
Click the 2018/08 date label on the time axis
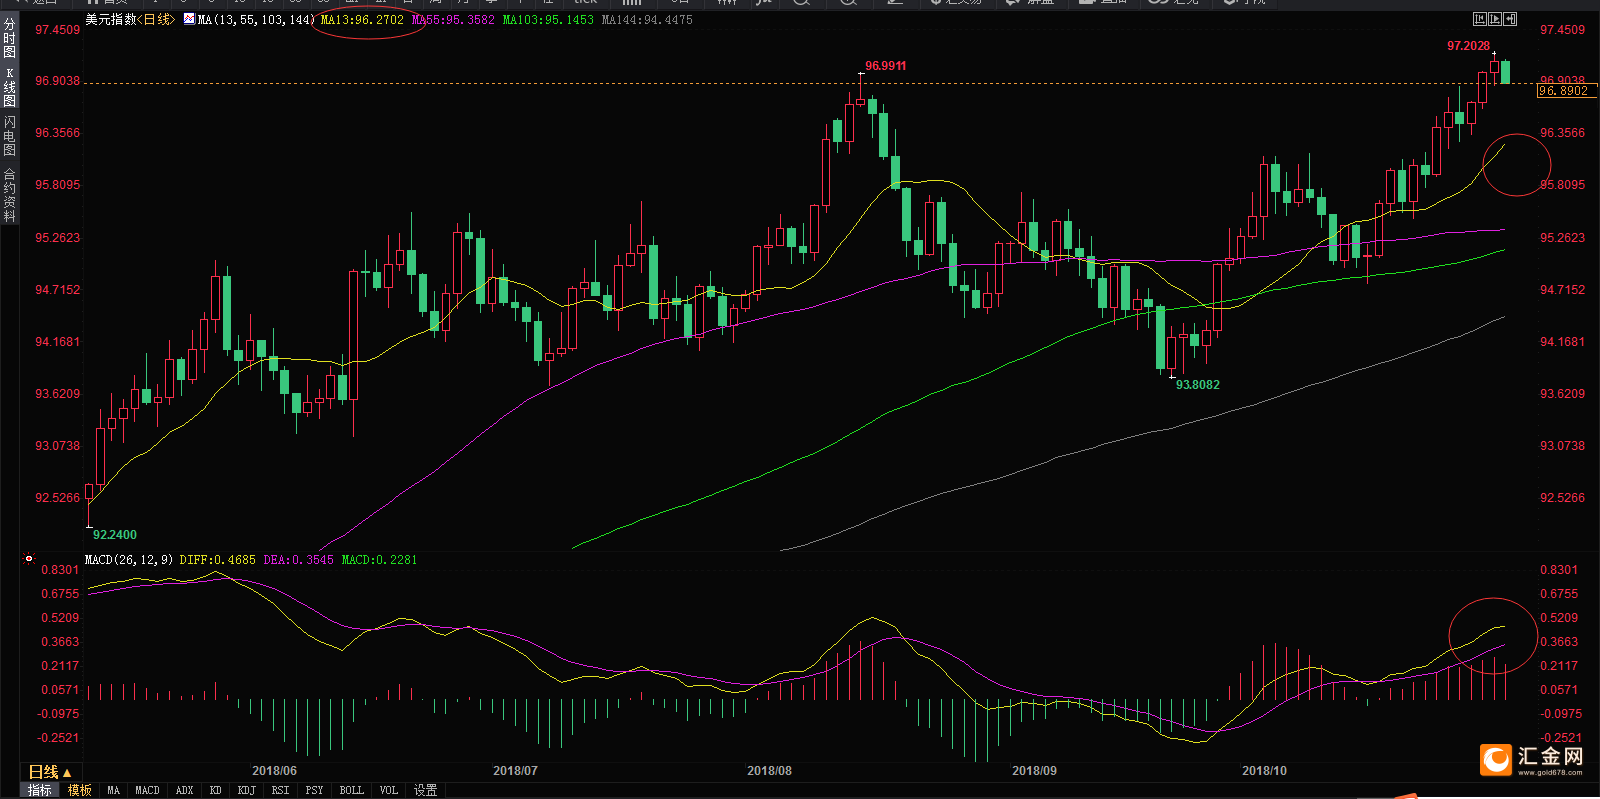(x=769, y=771)
